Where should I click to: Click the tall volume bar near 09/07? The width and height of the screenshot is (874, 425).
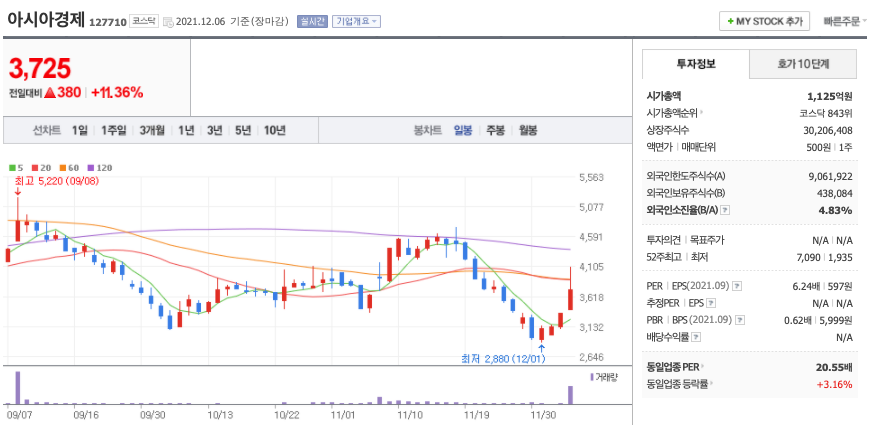(x=18, y=388)
